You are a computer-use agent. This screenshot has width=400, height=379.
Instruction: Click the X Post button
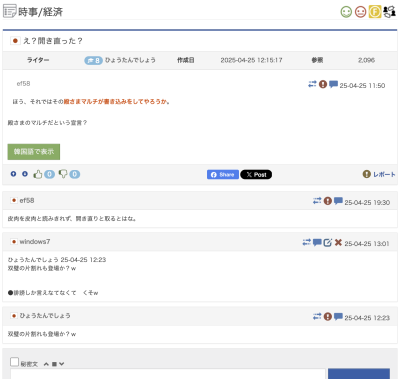(x=256, y=175)
